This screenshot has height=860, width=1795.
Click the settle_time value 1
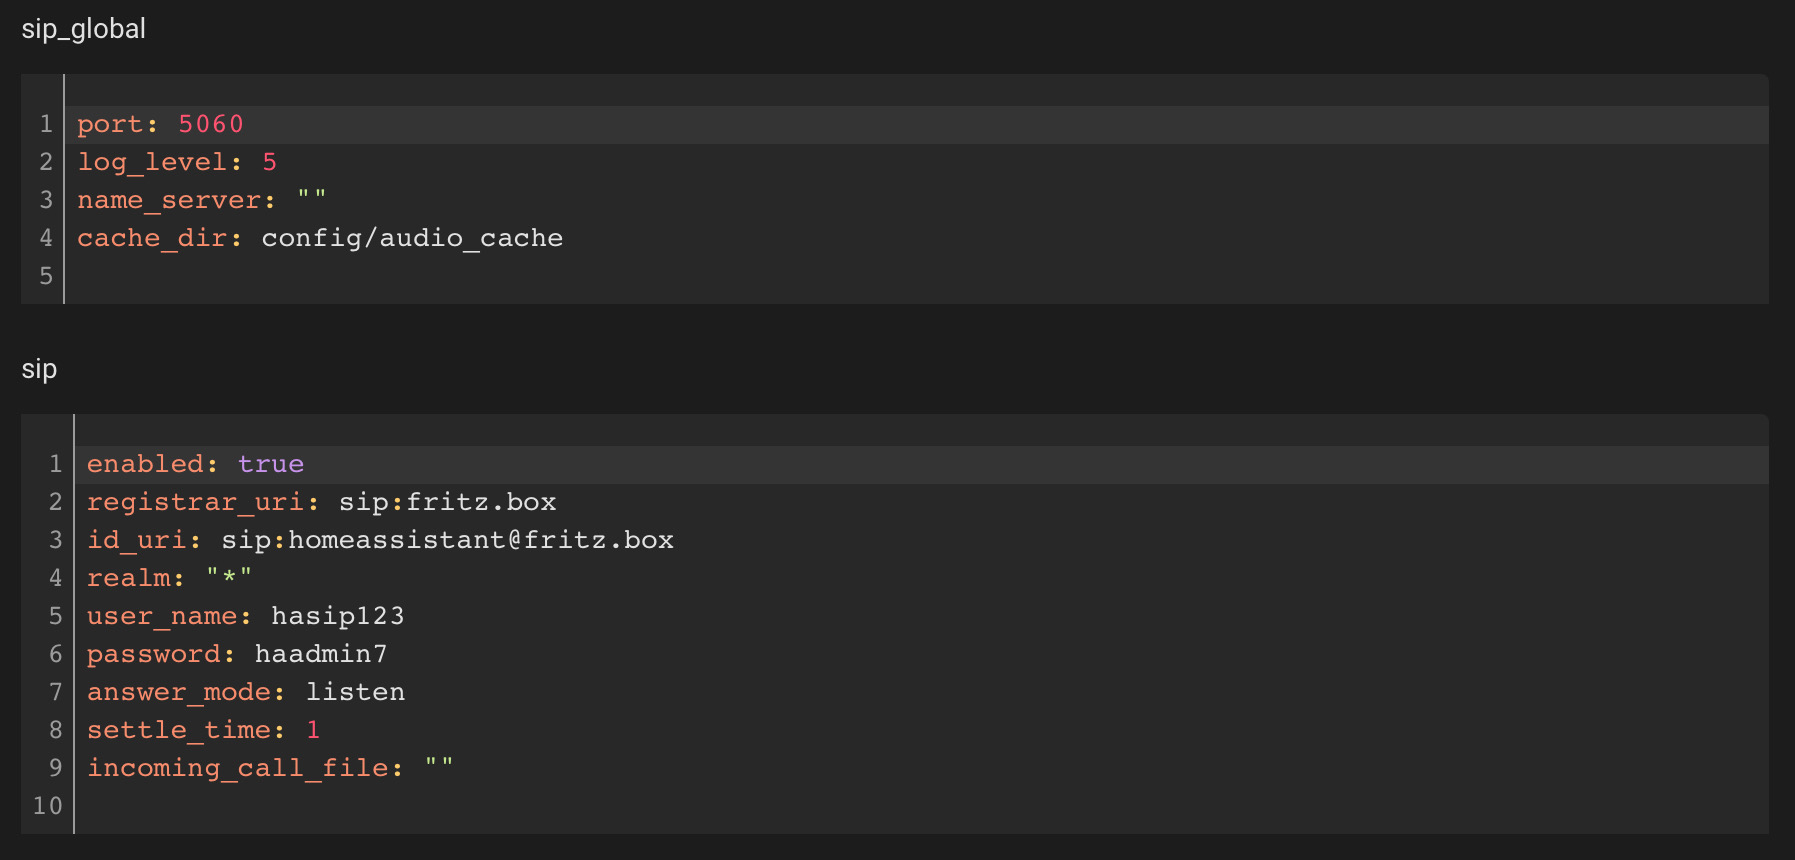click(313, 730)
